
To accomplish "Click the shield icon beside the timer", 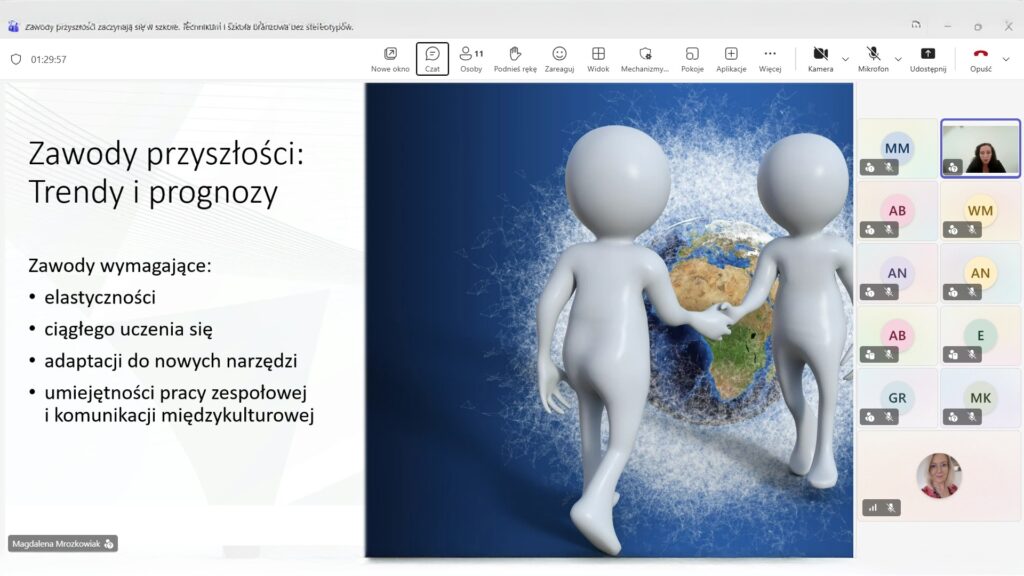I will [15, 59].
